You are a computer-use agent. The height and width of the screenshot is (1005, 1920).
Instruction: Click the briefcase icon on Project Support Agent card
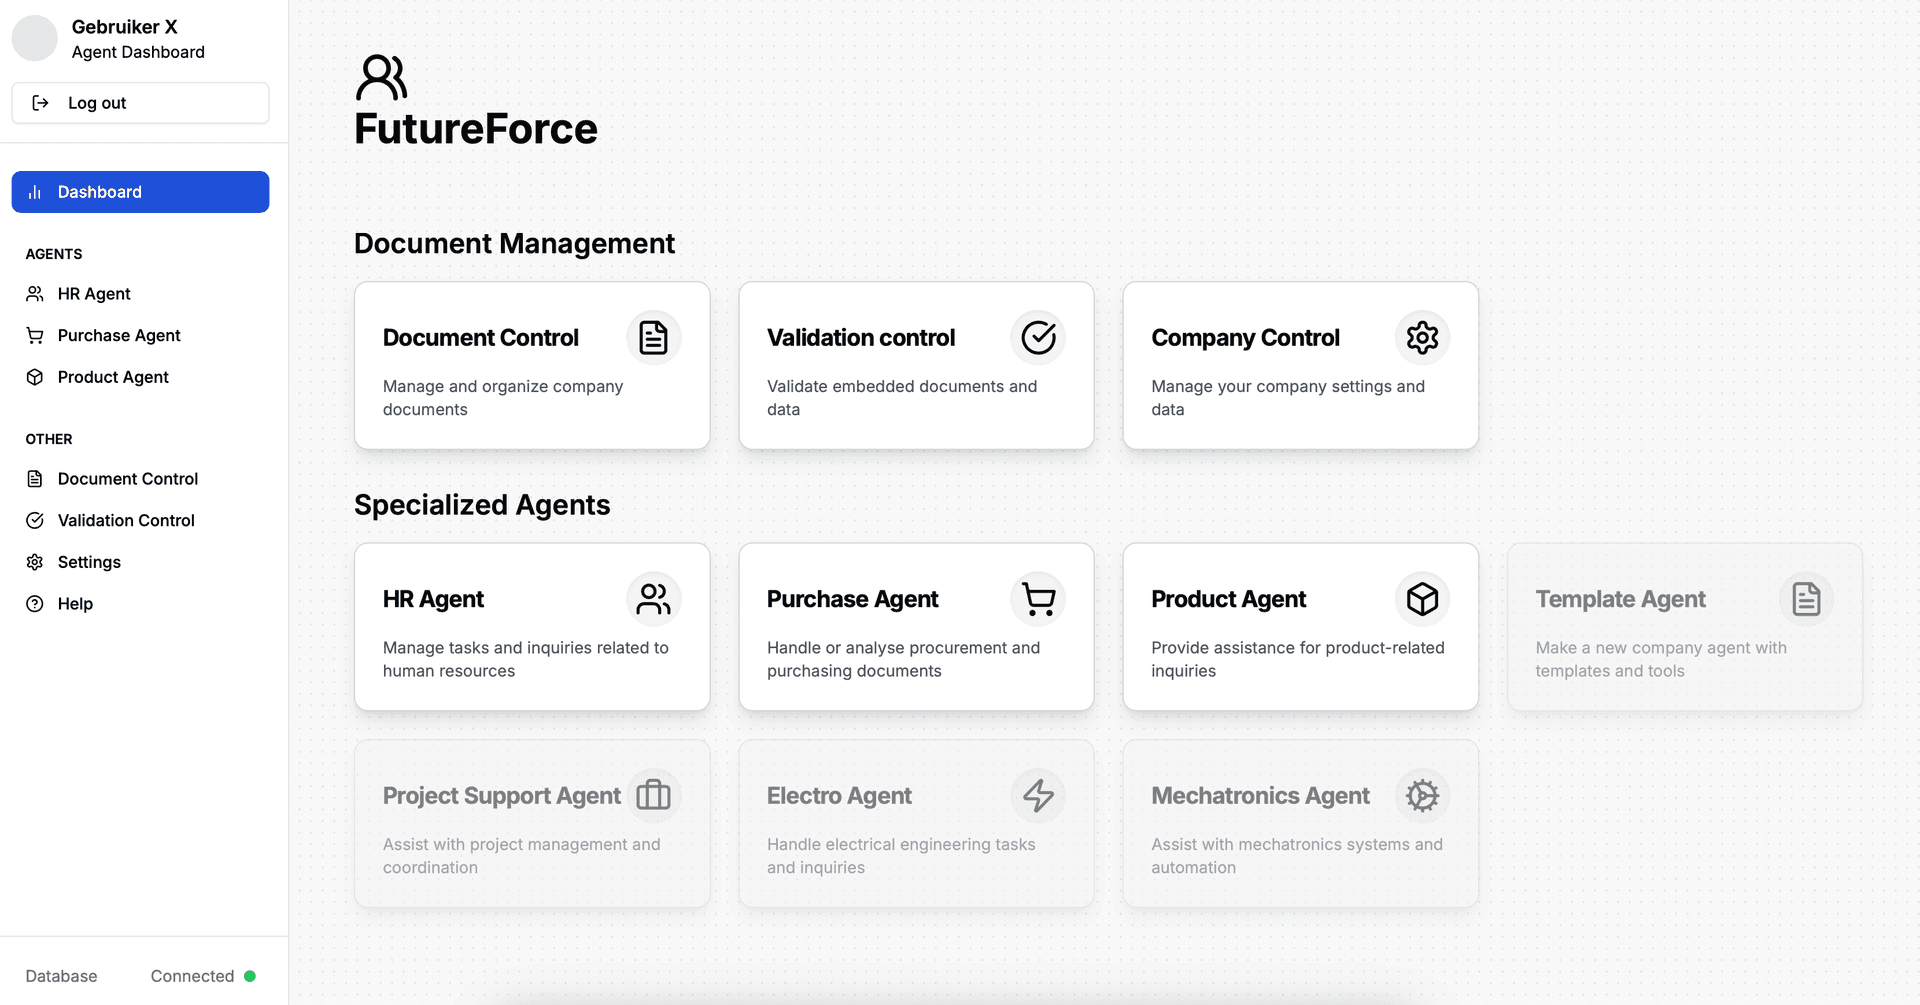653,796
